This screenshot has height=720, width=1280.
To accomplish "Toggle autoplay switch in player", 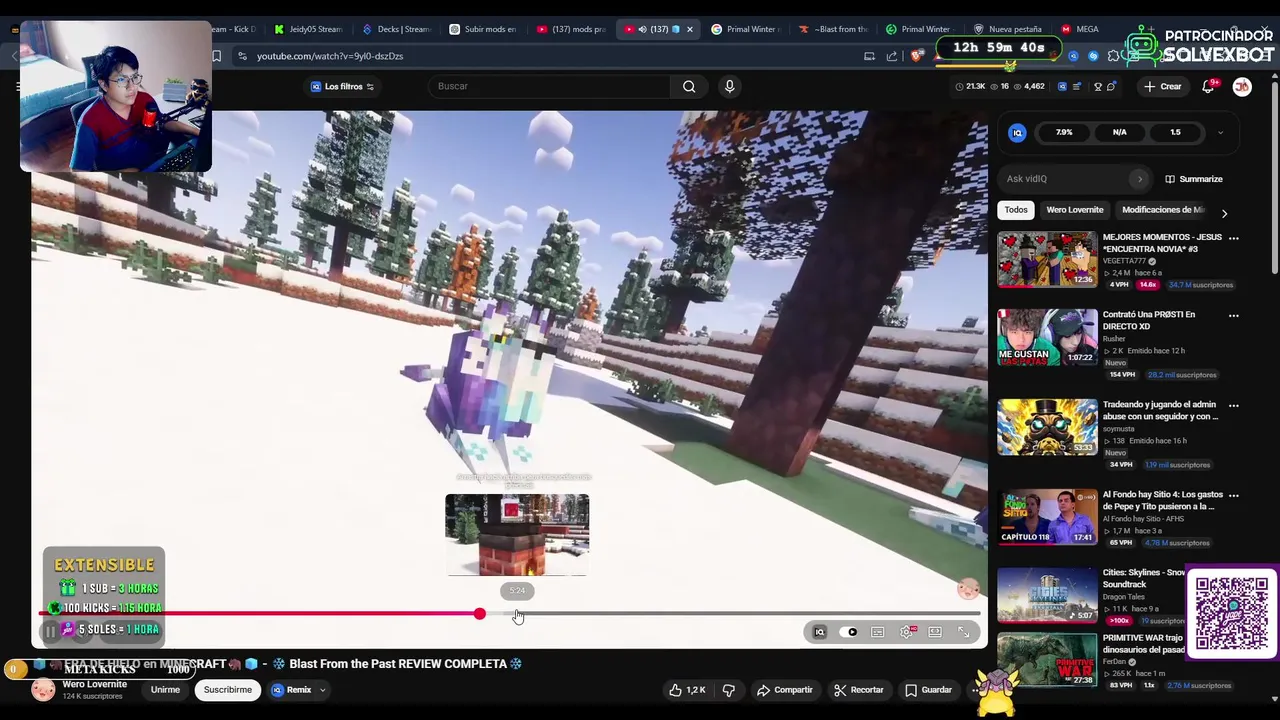I will point(849,632).
